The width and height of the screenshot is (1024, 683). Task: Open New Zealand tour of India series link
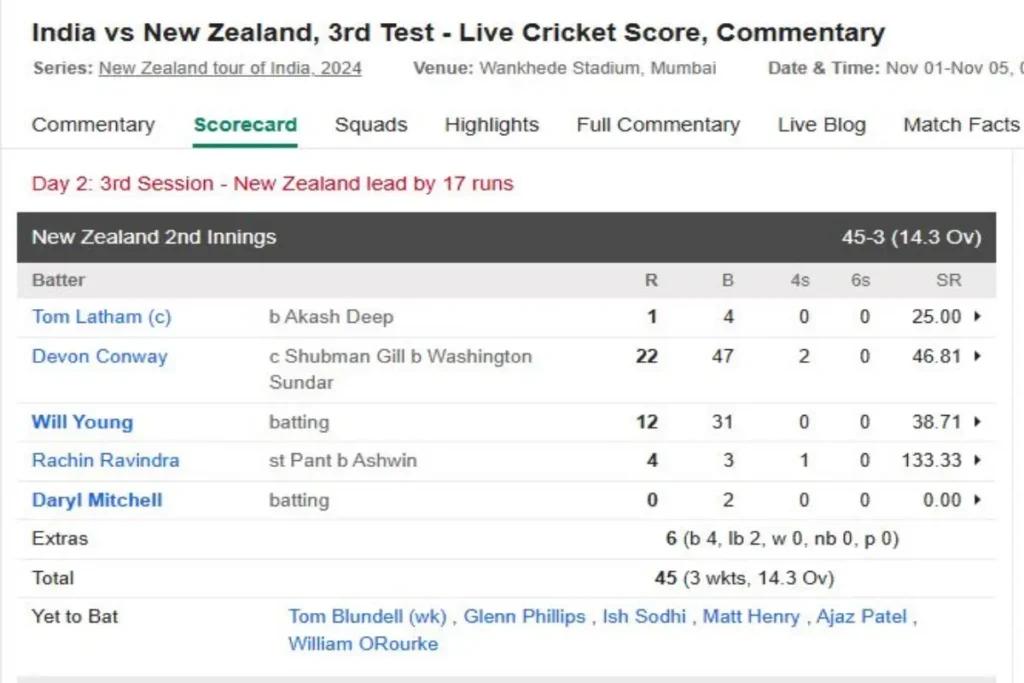pyautogui.click(x=230, y=69)
